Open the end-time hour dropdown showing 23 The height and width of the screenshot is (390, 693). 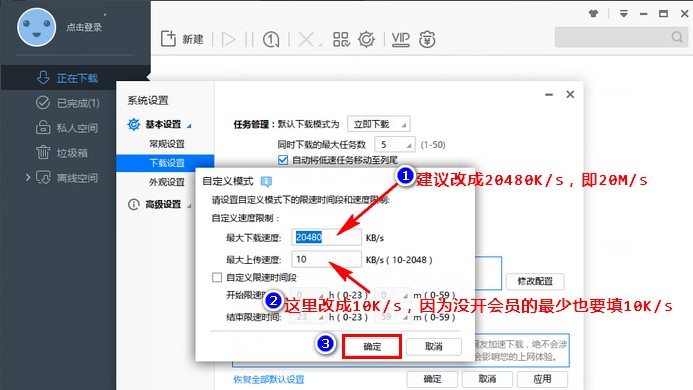tap(308, 317)
